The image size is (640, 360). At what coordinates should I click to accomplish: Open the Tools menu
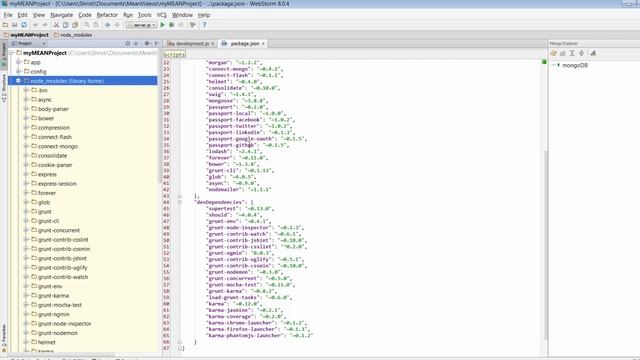pyautogui.click(x=144, y=15)
